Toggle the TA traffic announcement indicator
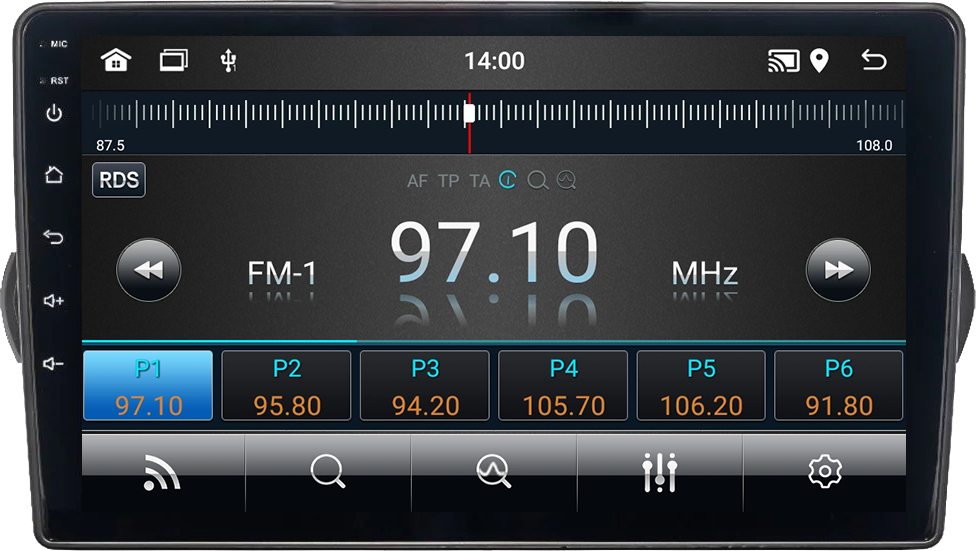 point(480,181)
